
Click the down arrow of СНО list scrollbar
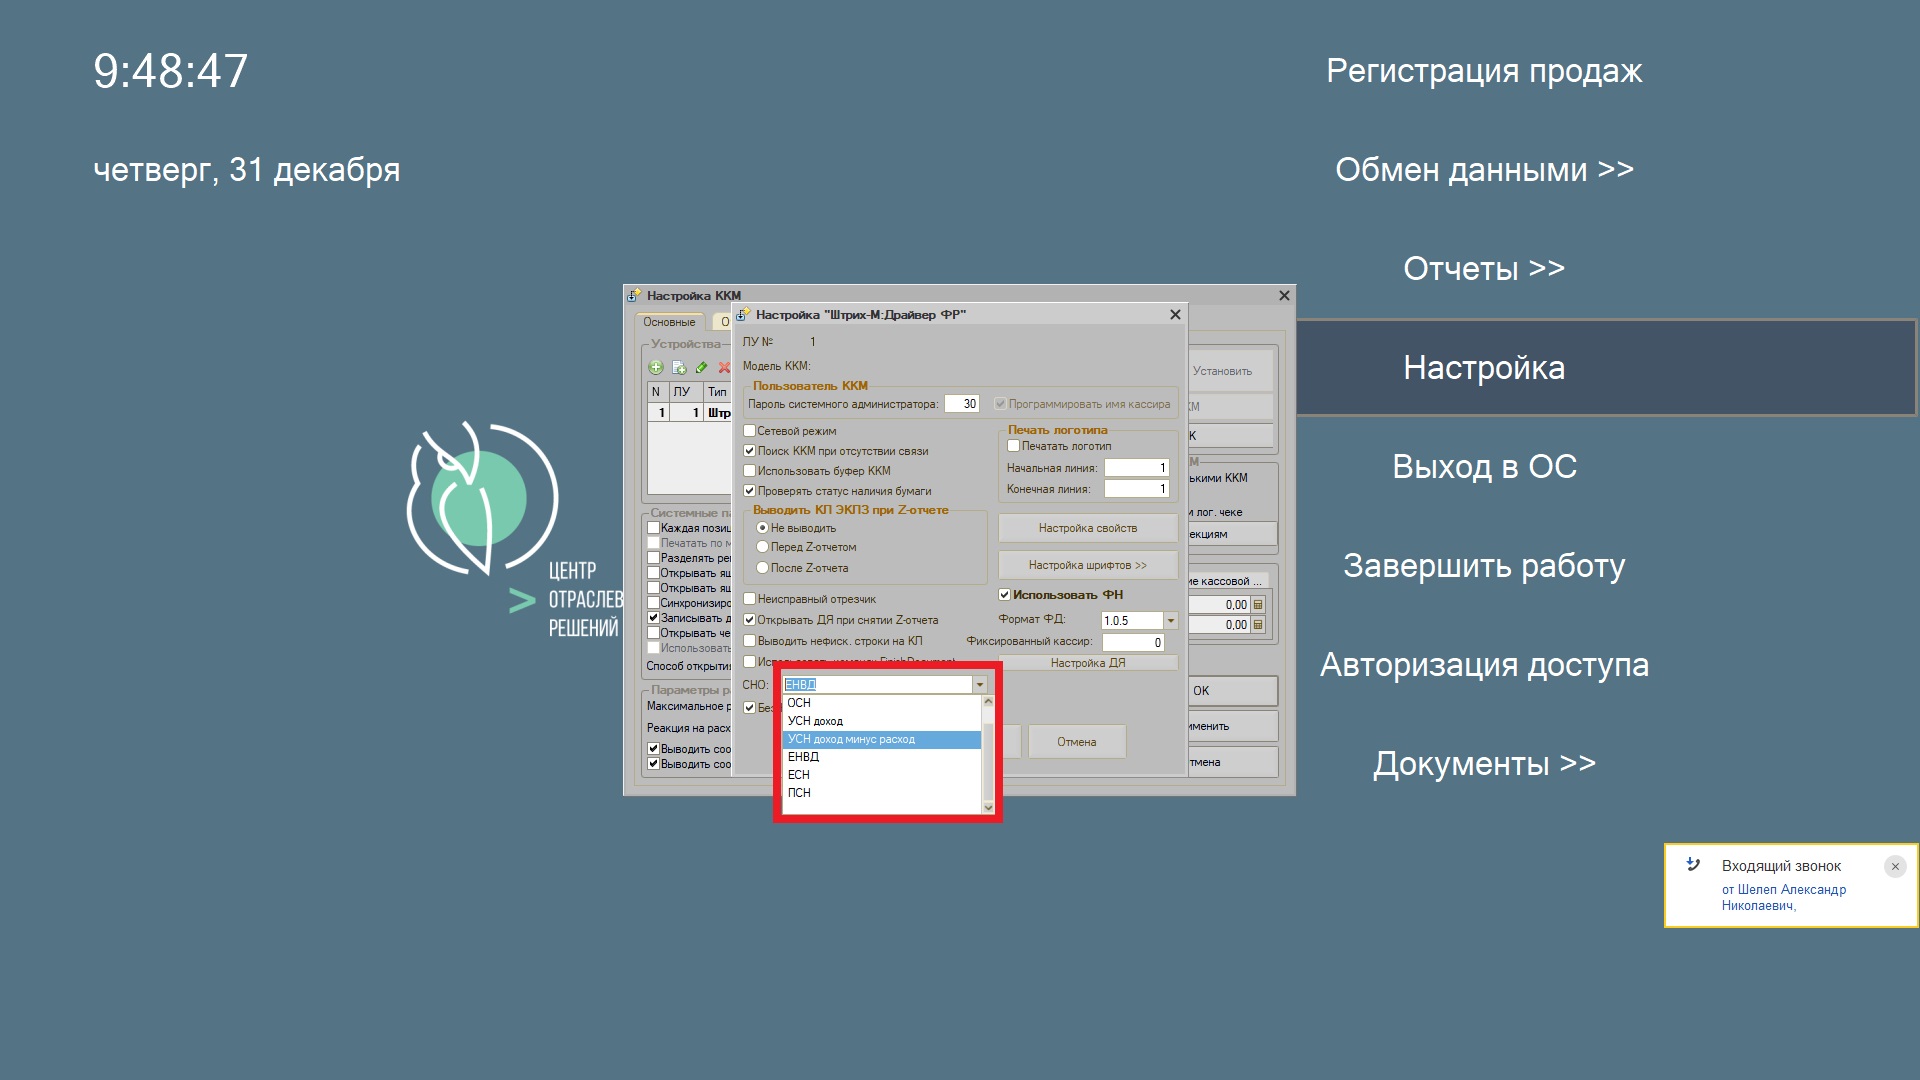[x=988, y=808]
